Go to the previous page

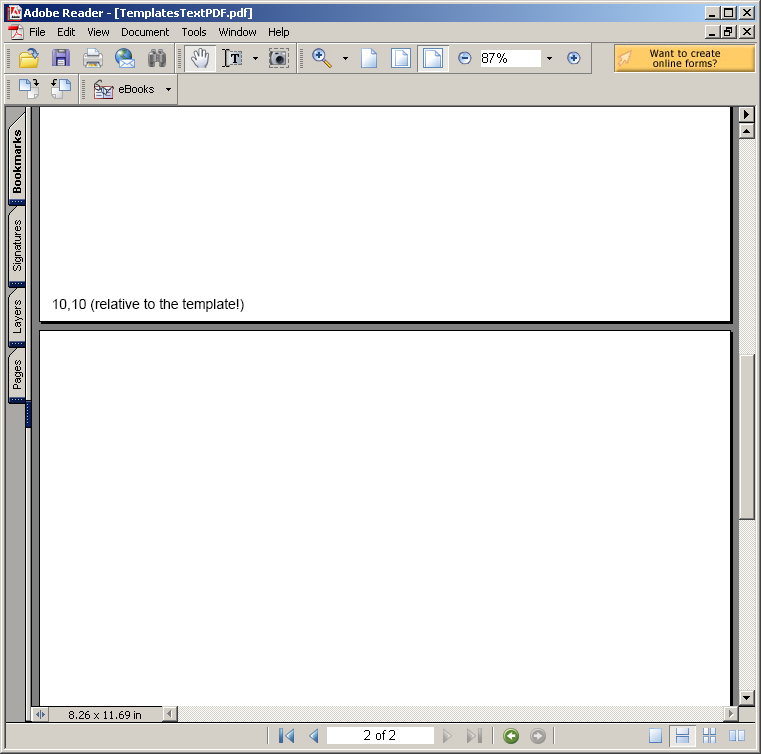(314, 736)
